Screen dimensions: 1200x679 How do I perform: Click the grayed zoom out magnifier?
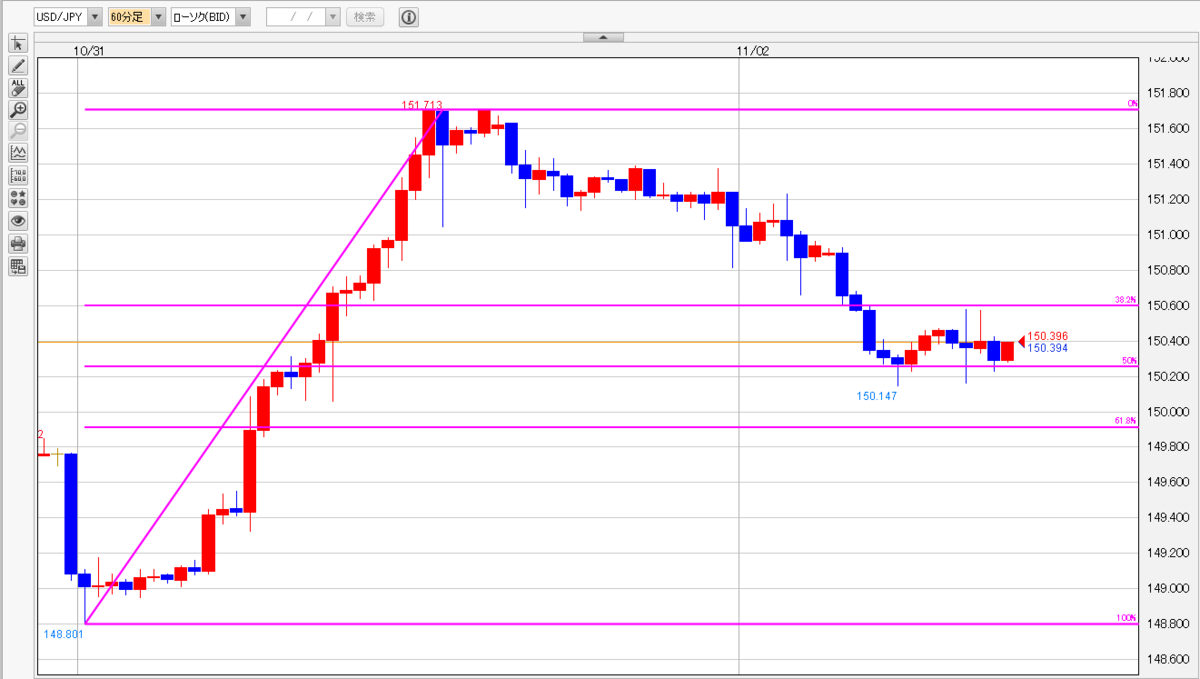tap(18, 132)
